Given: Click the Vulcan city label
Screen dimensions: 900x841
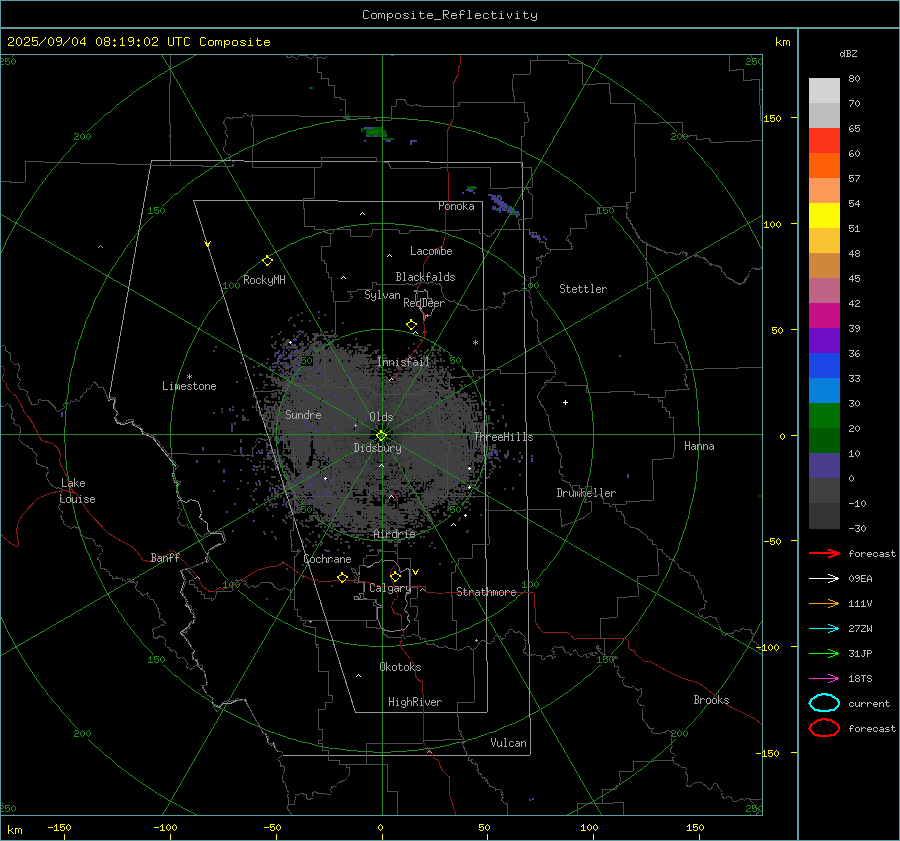Looking at the screenshot, I should click(x=509, y=743).
